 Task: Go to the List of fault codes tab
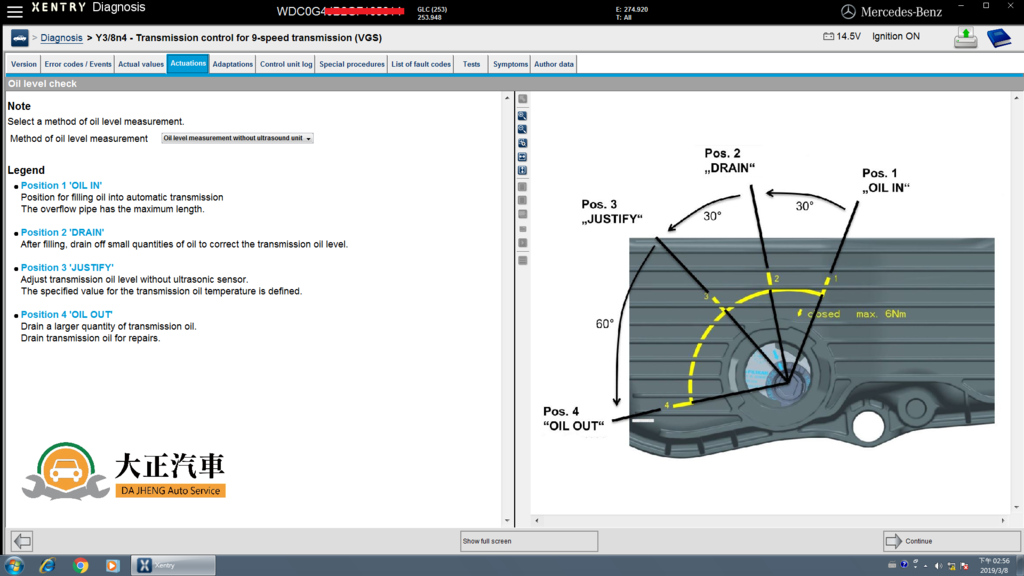pyautogui.click(x=421, y=64)
